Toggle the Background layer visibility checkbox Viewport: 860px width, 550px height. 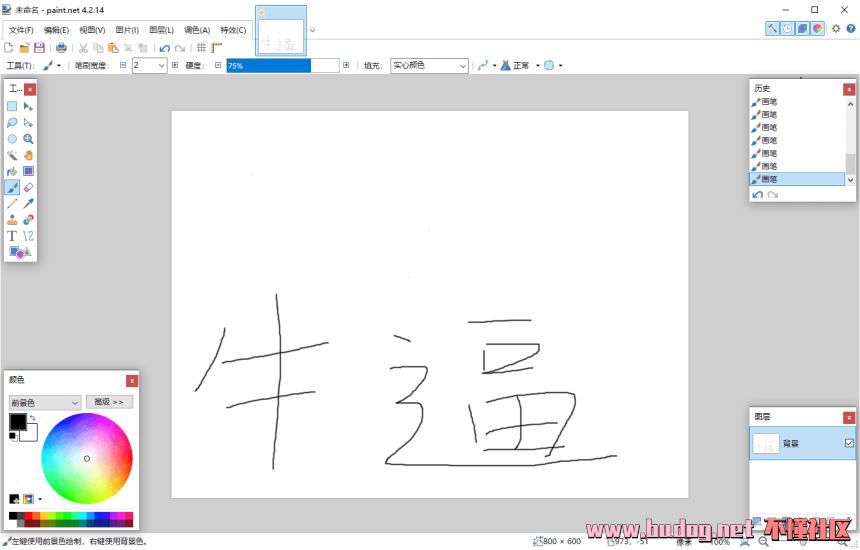849,443
